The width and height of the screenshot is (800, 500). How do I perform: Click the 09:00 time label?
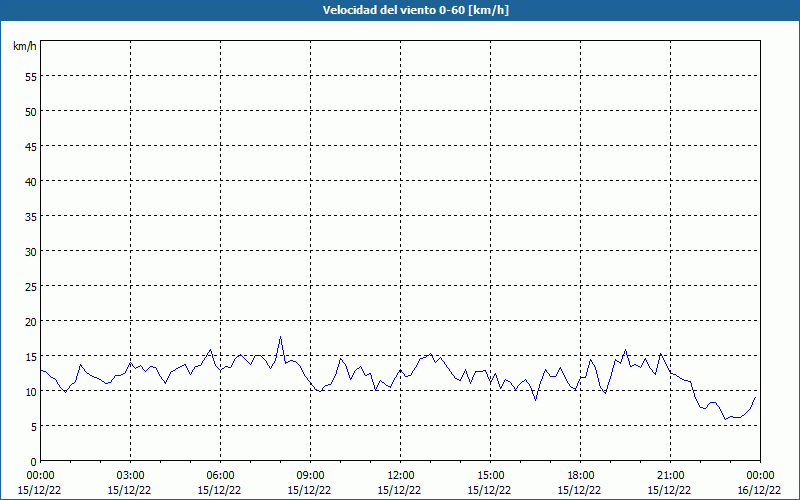(310, 476)
